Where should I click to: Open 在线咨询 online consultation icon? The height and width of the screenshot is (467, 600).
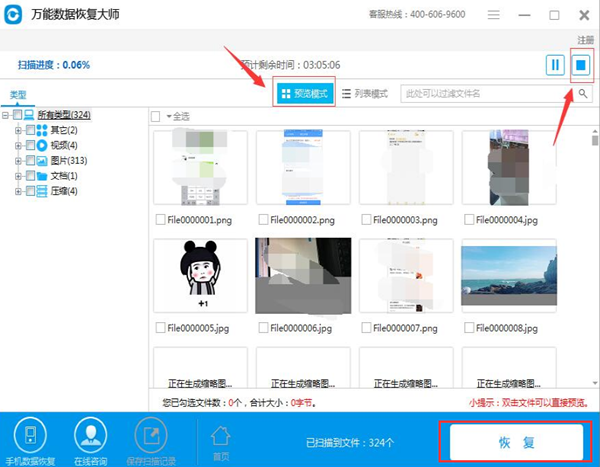(x=91, y=434)
